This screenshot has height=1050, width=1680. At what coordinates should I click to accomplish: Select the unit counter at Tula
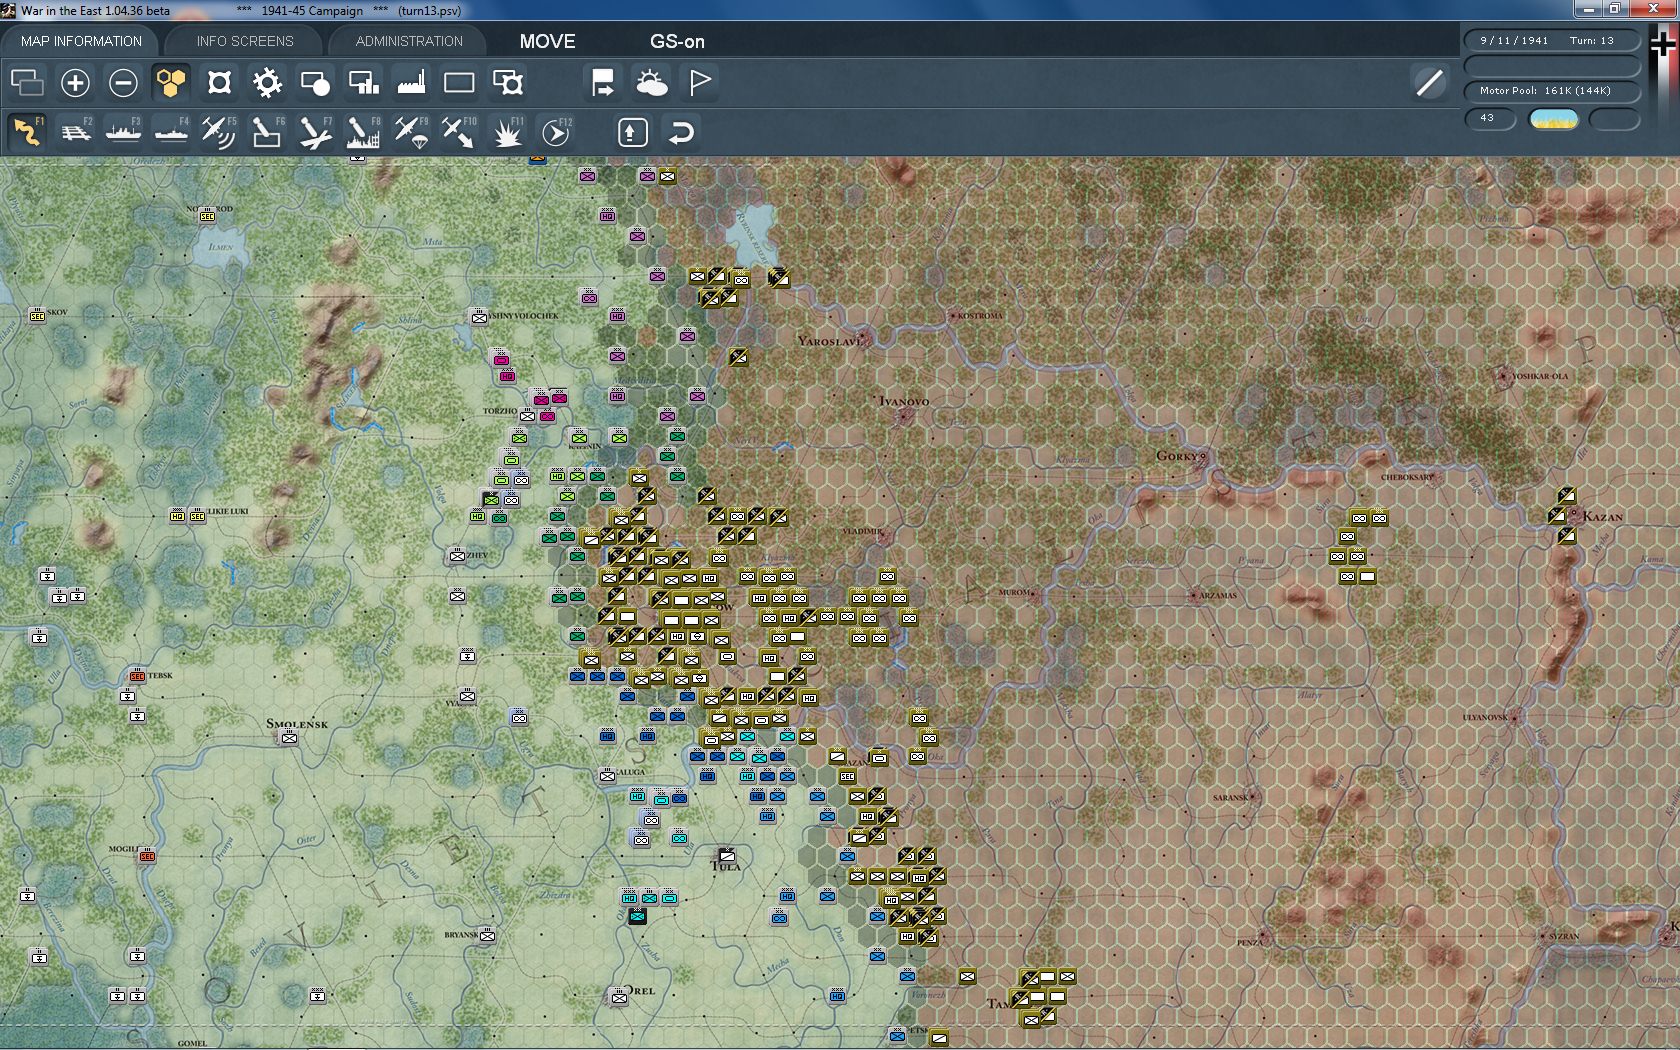pyautogui.click(x=727, y=855)
